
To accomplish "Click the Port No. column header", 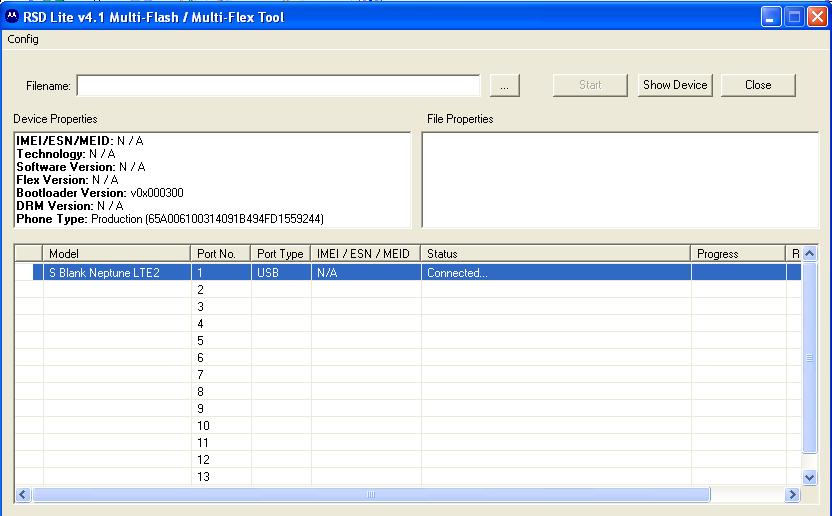I will [220, 254].
